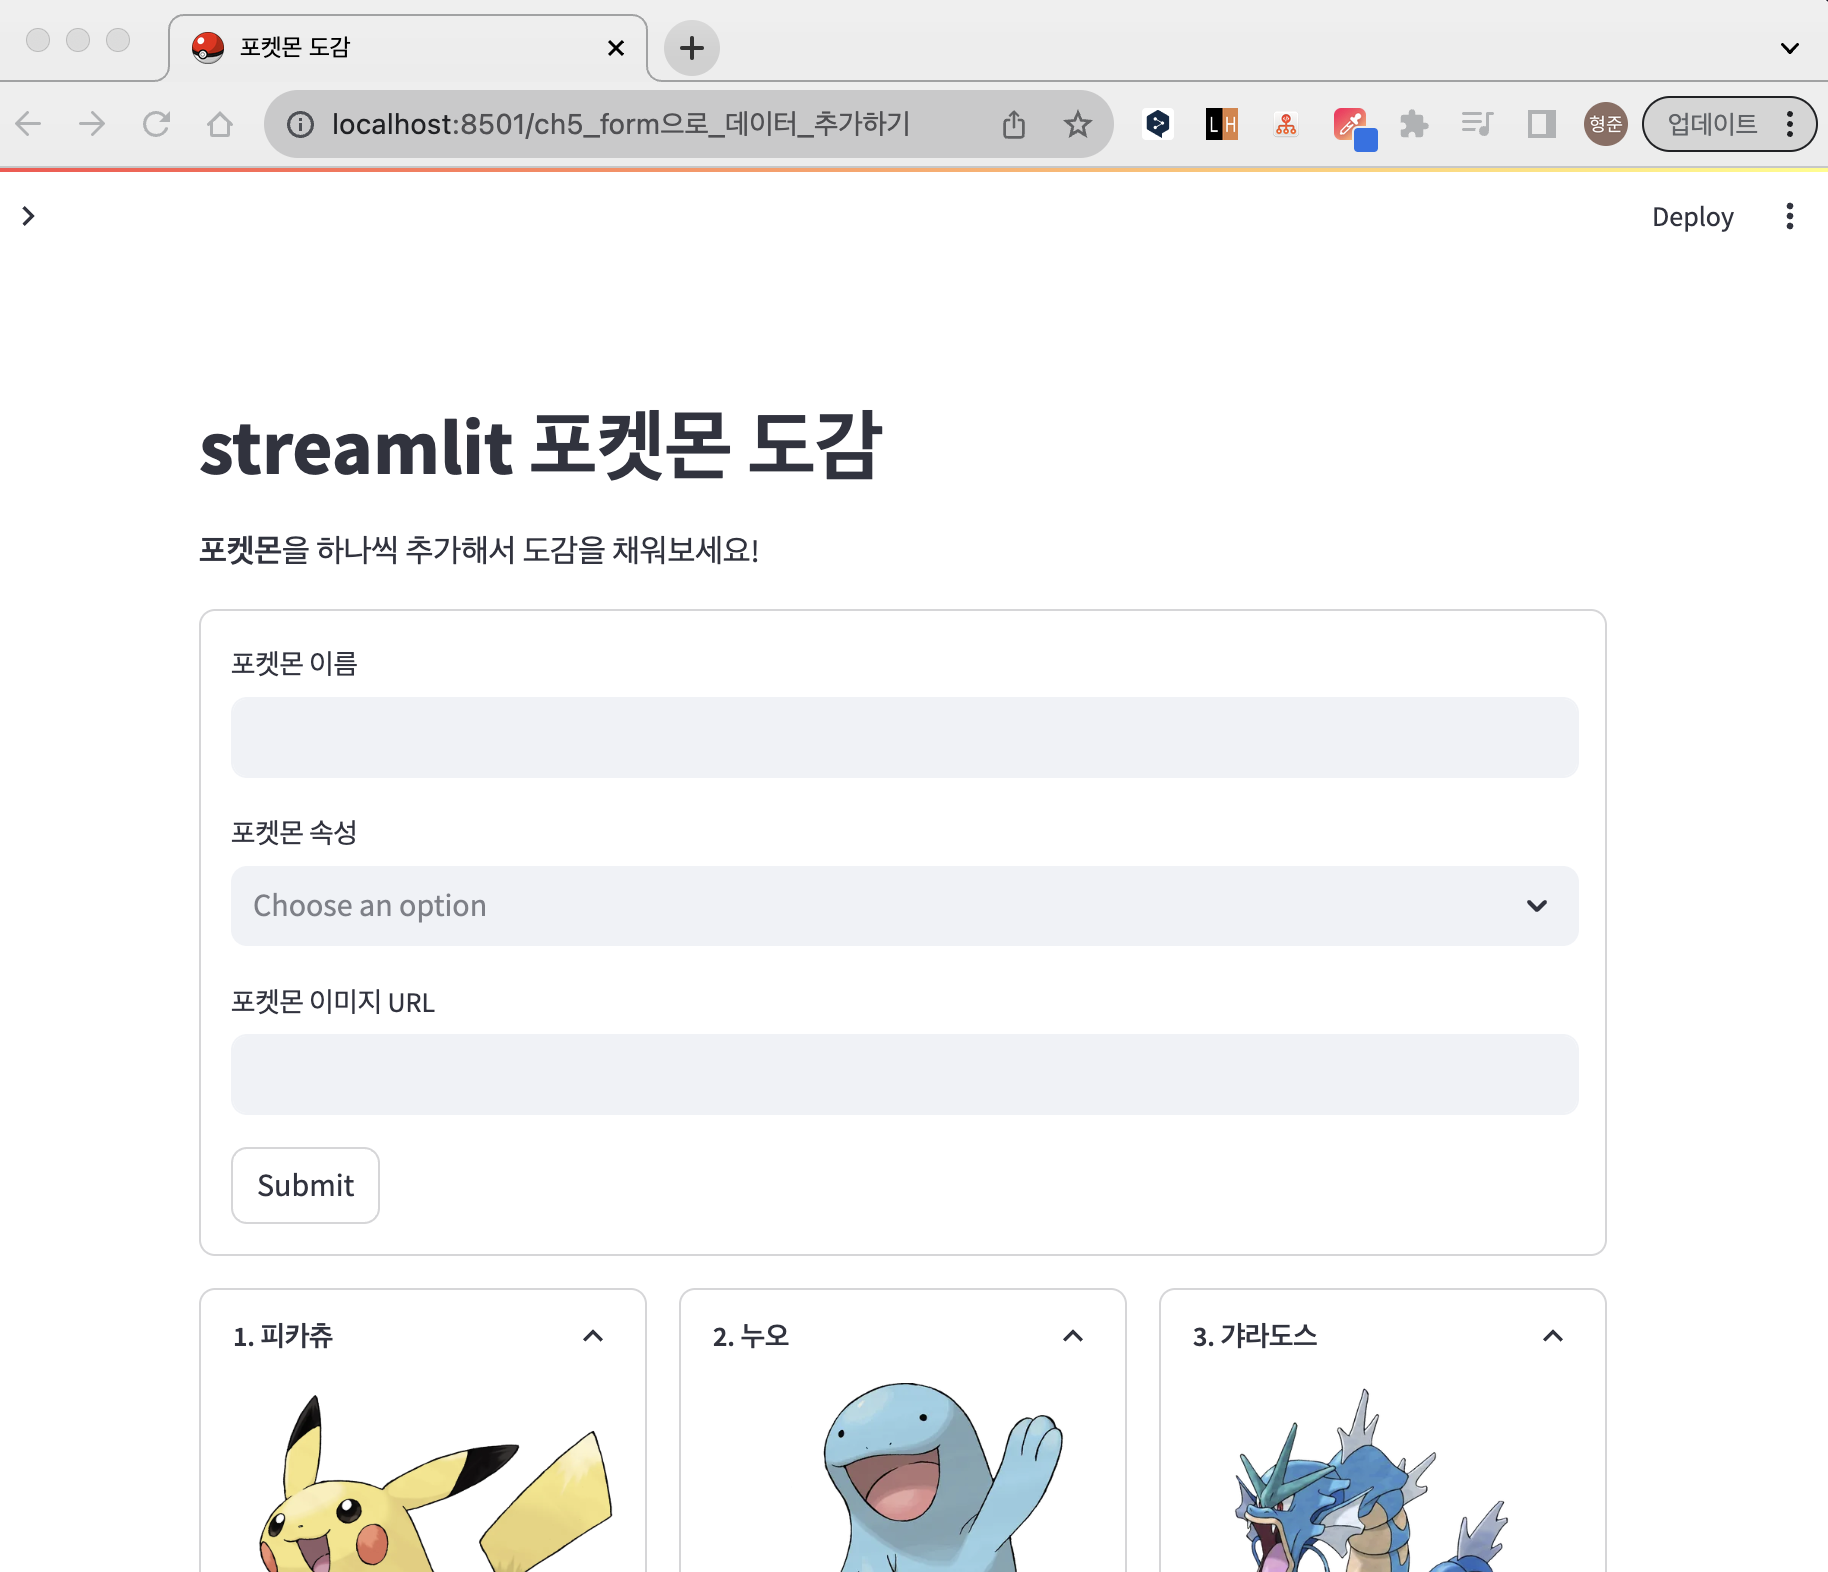Open the extensions puzzle menu
This screenshot has width=1828, height=1572.
tap(1414, 124)
